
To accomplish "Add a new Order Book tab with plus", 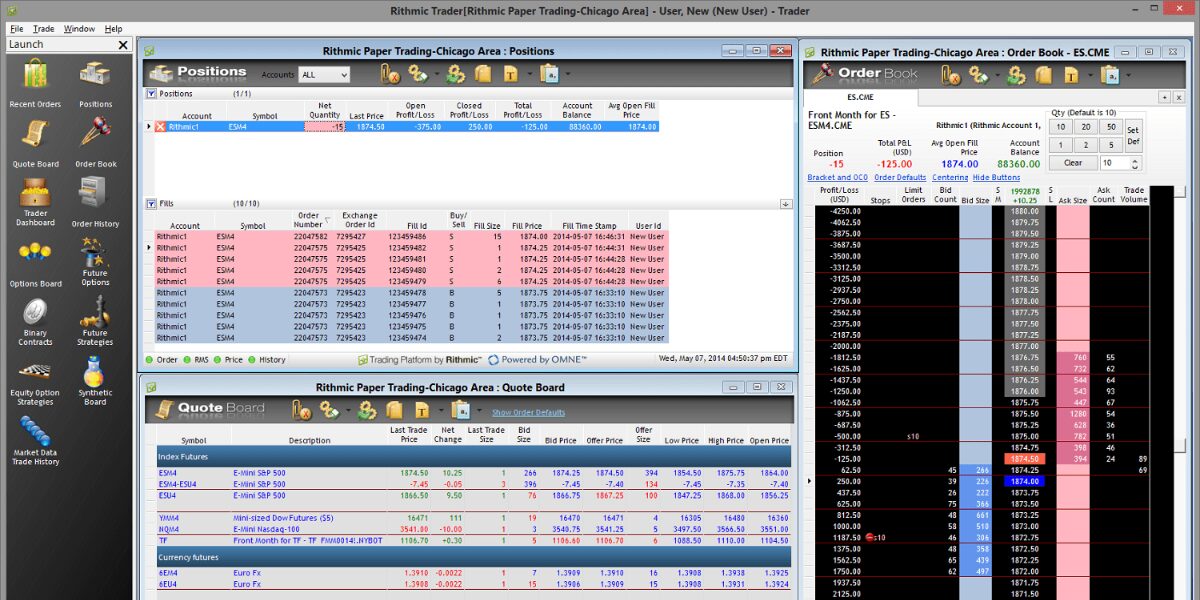I will [x=1165, y=97].
